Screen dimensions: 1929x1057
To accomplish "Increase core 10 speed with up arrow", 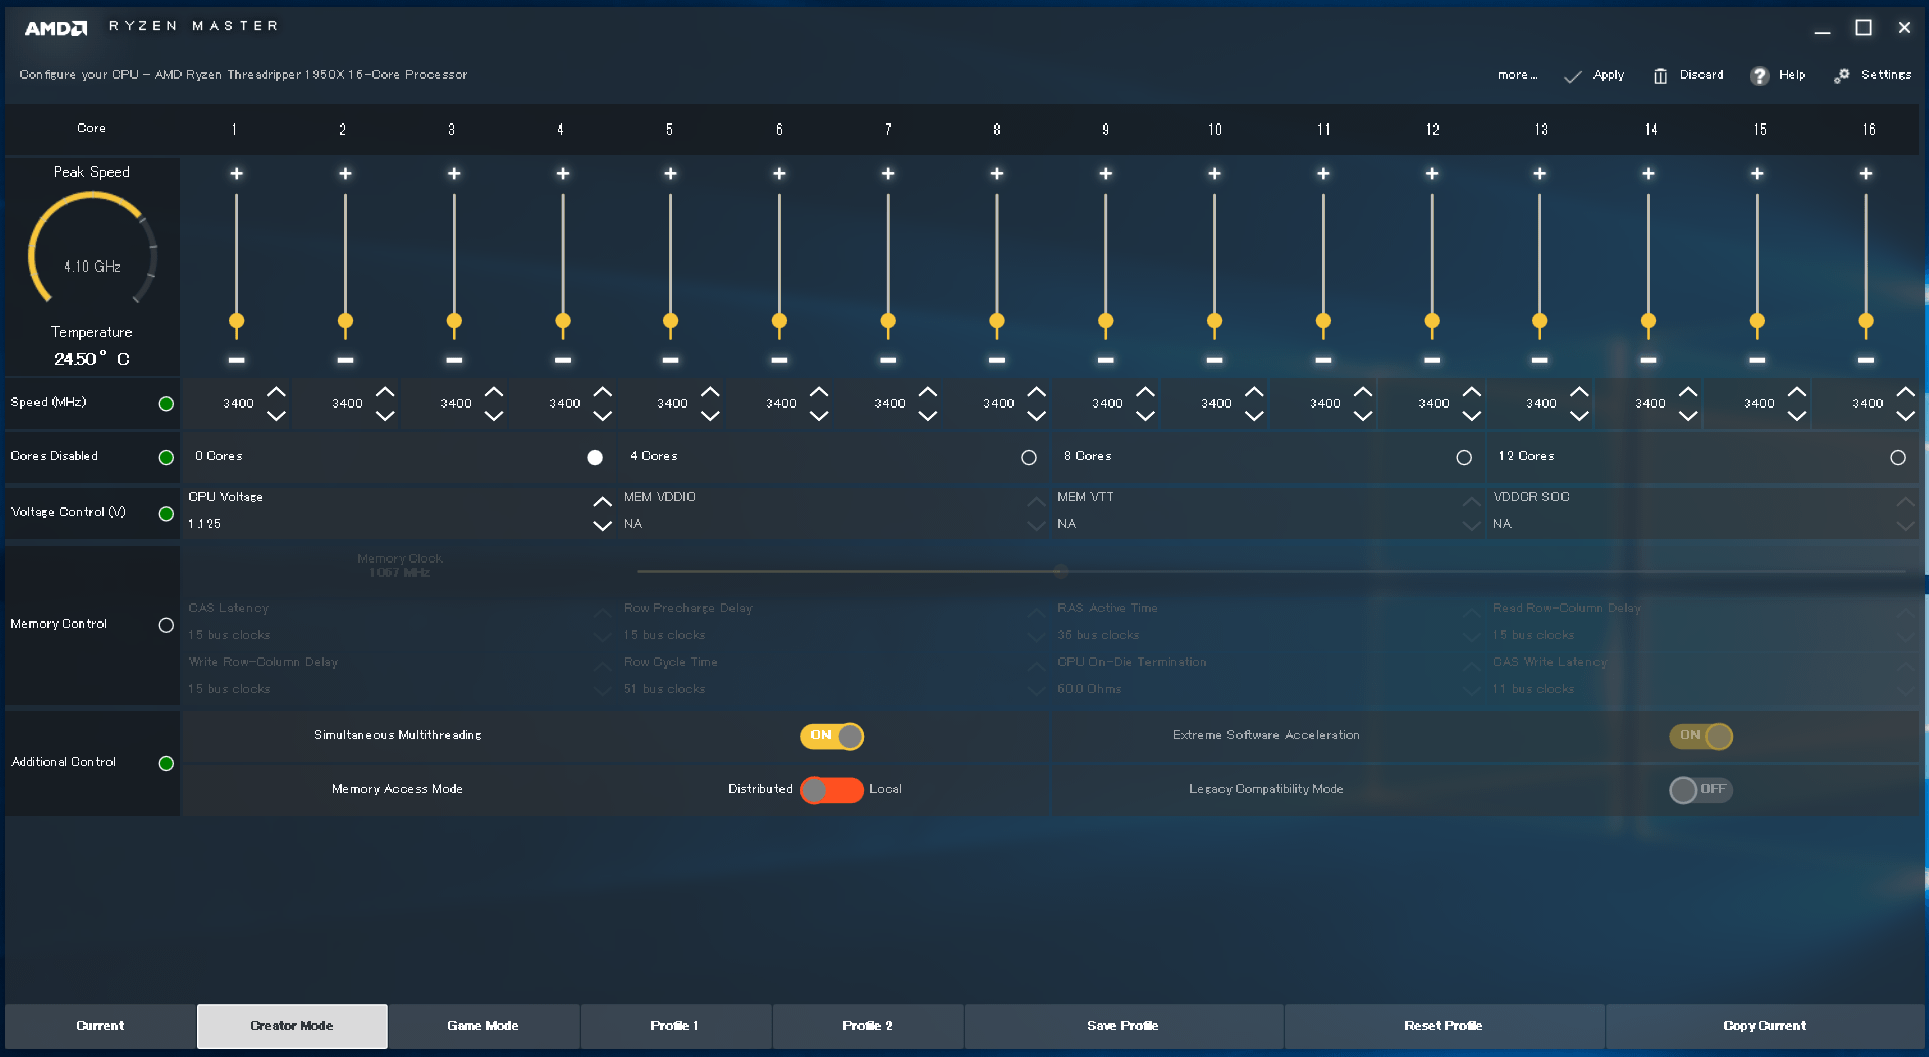I will 1254,392.
